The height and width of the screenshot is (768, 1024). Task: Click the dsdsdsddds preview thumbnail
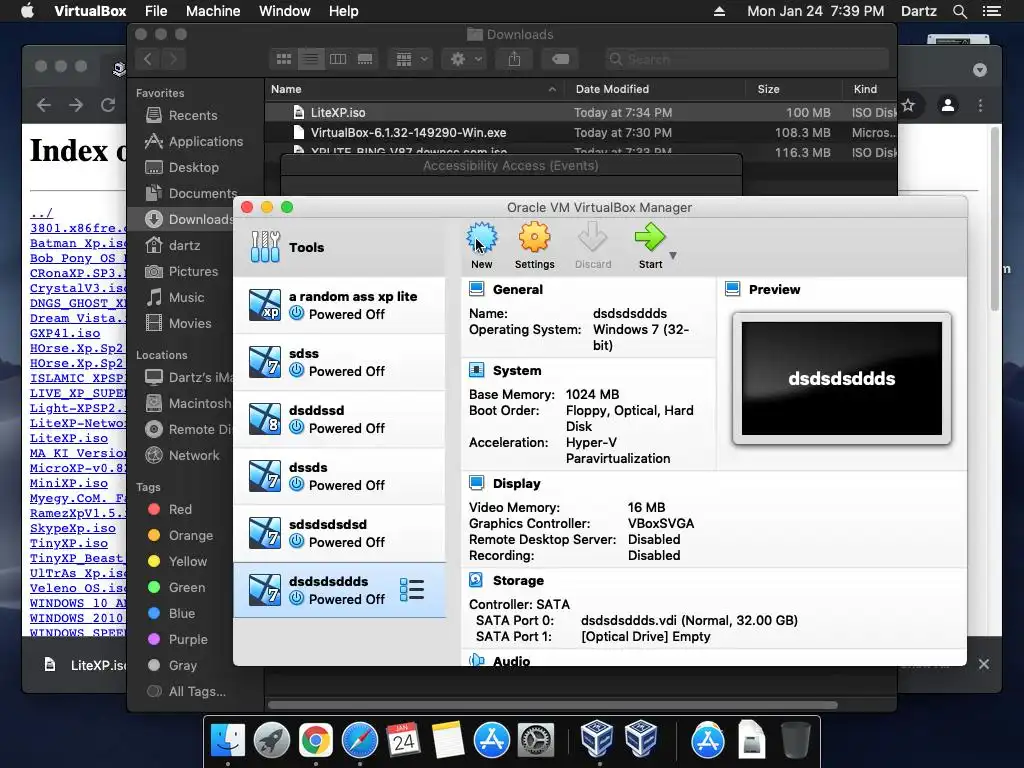click(842, 378)
